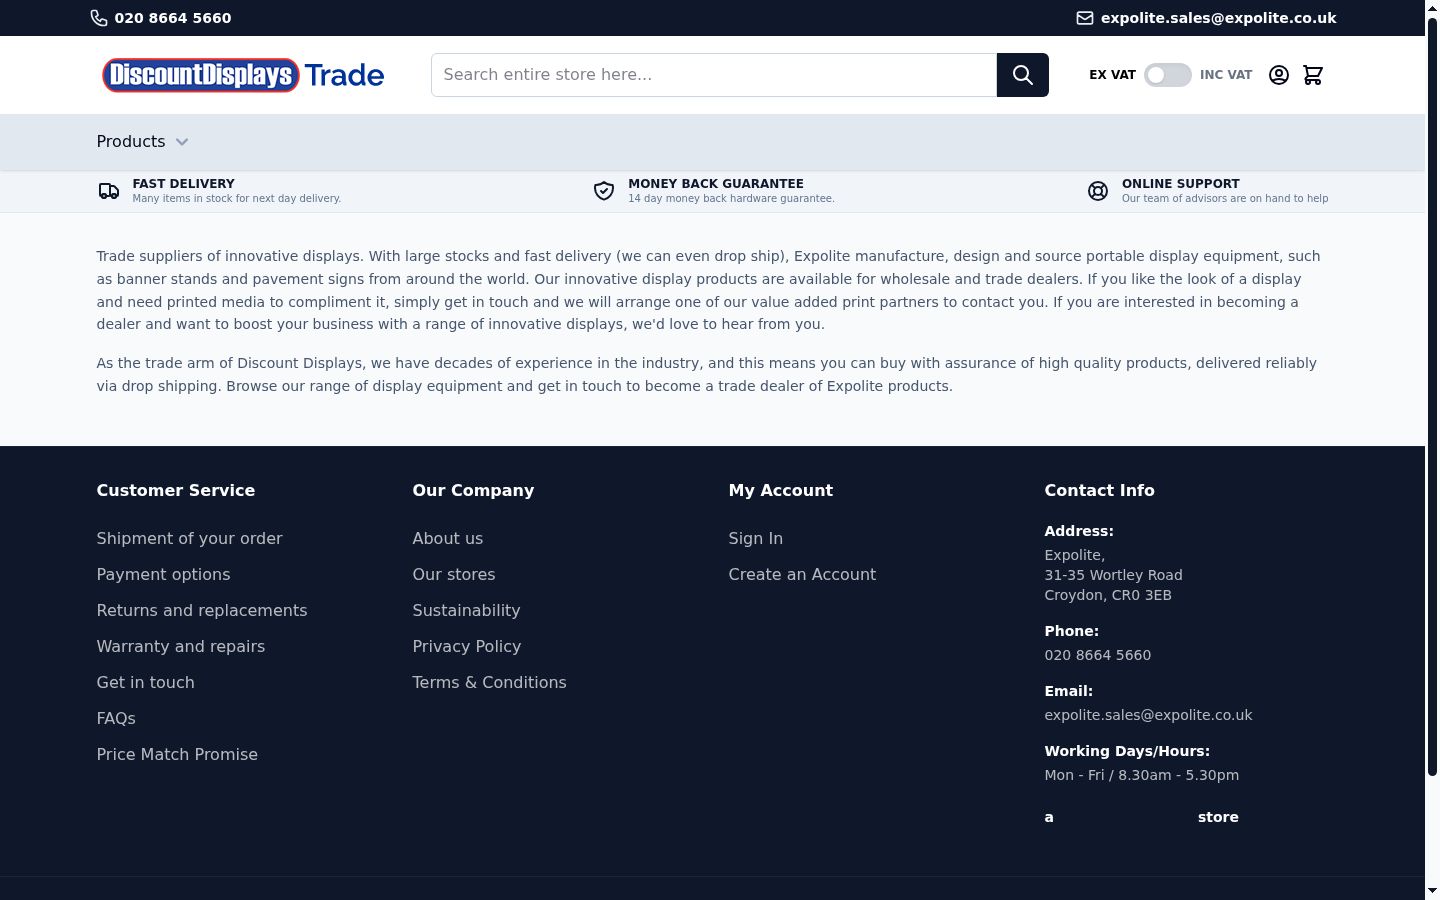The width and height of the screenshot is (1440, 900).
Task: Click header email expolite.sales@expolite.co.uk
Action: 1219,18
